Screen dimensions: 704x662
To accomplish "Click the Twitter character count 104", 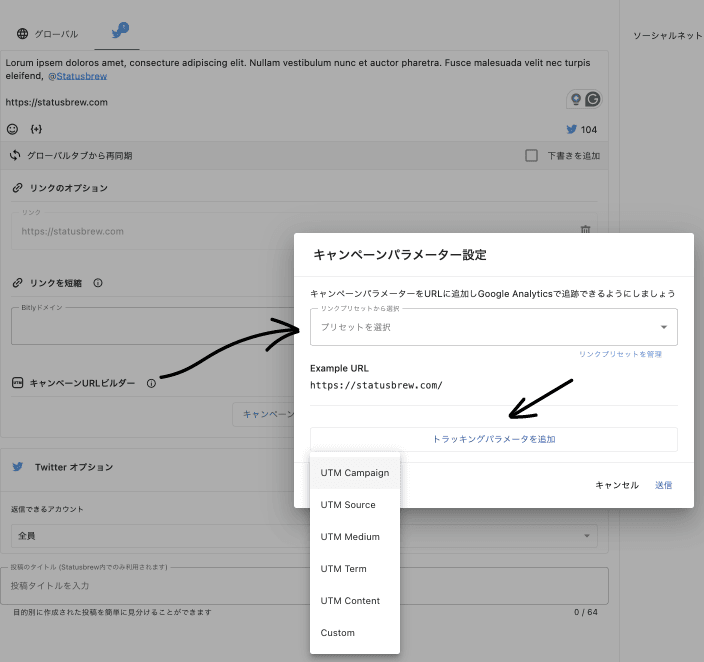I will pos(582,129).
